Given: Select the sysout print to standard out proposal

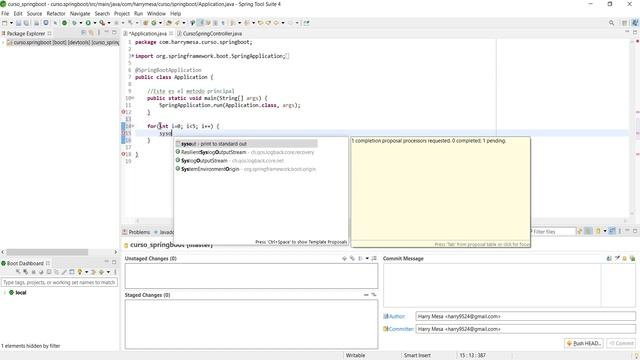Looking at the screenshot, I should pyautogui.click(x=246, y=144).
